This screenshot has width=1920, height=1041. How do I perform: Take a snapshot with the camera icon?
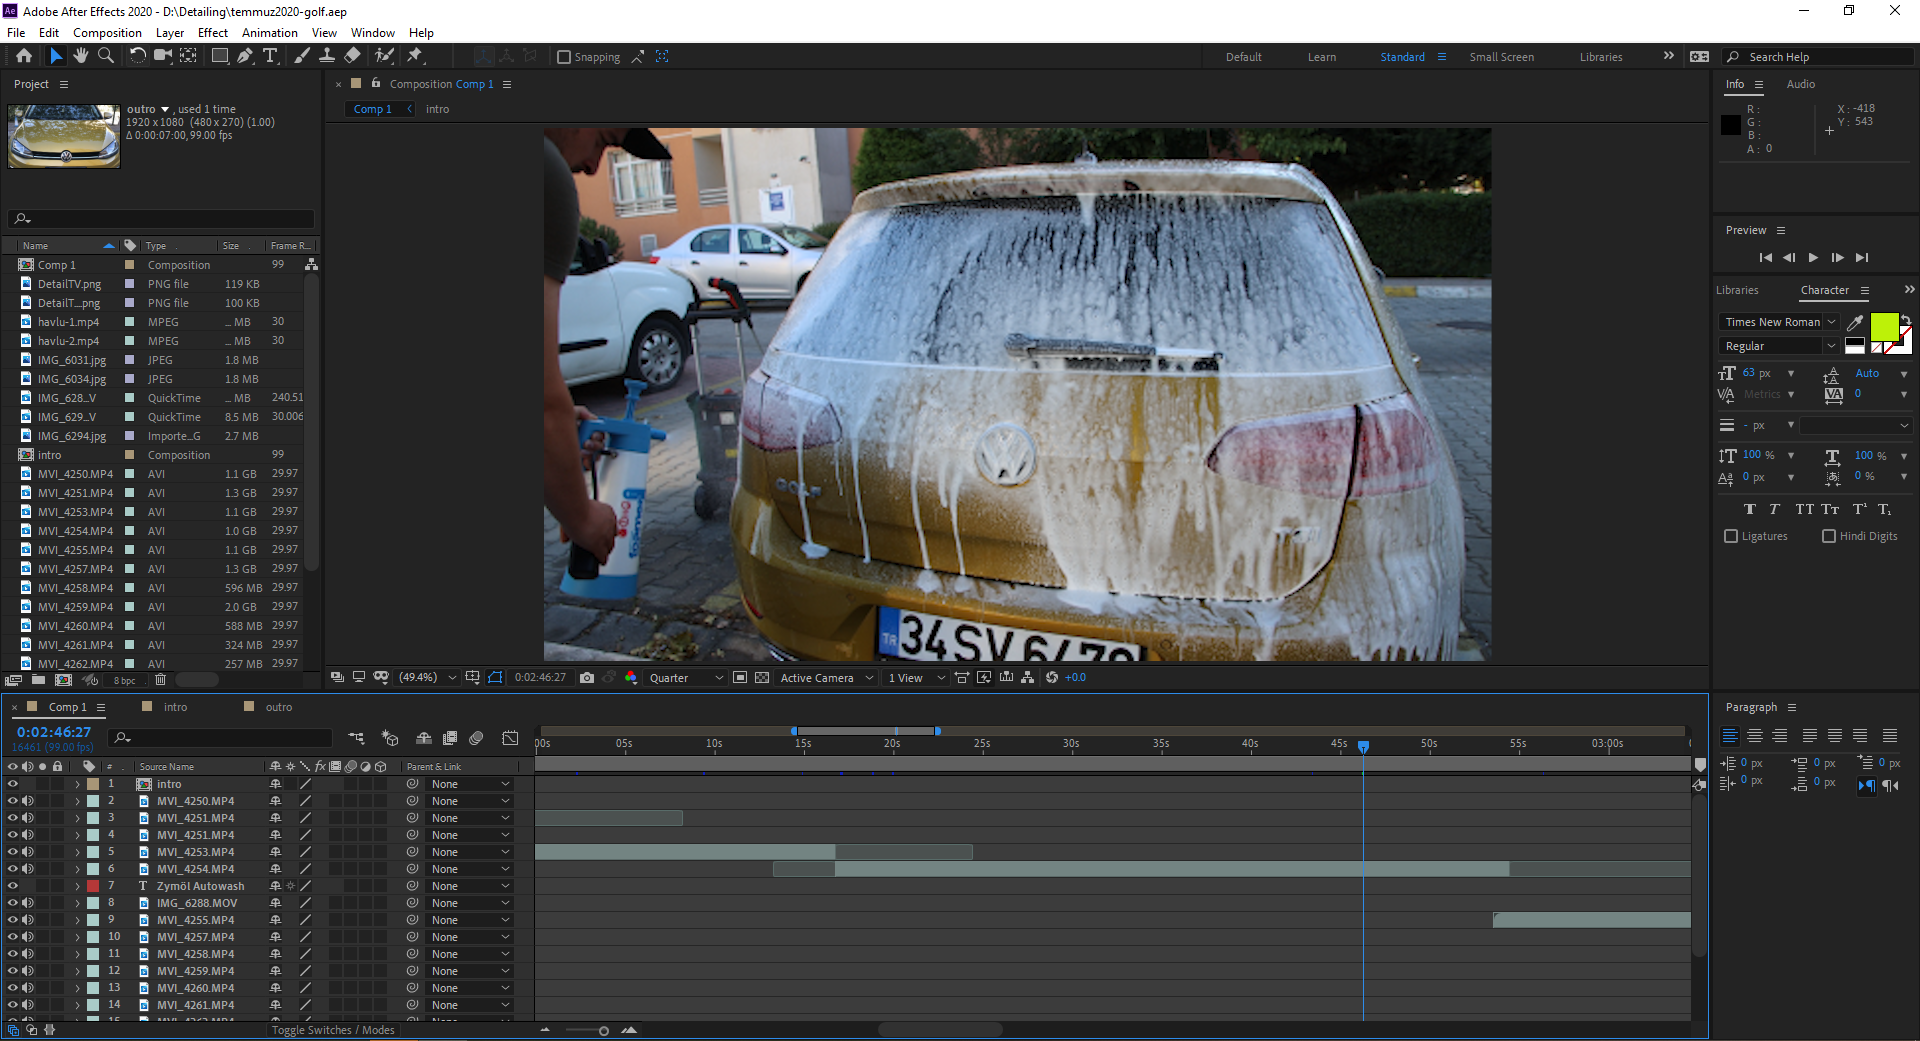pos(587,677)
